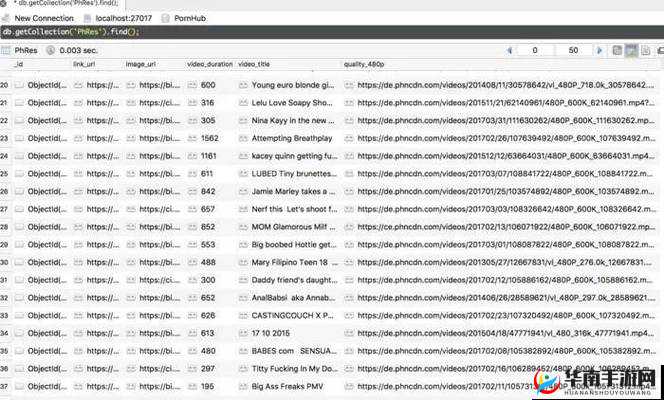This screenshot has height=400, width=664.
Task: Click the video_title column header
Action: tap(254, 64)
